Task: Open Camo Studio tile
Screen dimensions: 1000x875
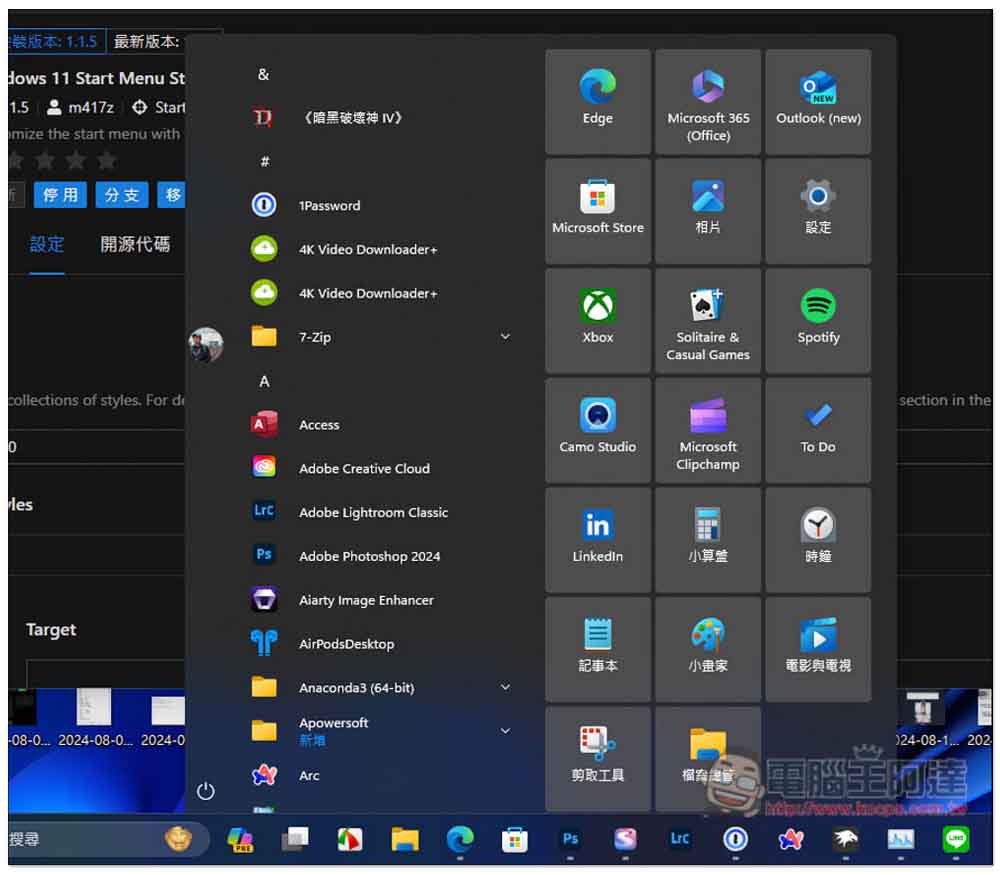Action: tap(598, 430)
